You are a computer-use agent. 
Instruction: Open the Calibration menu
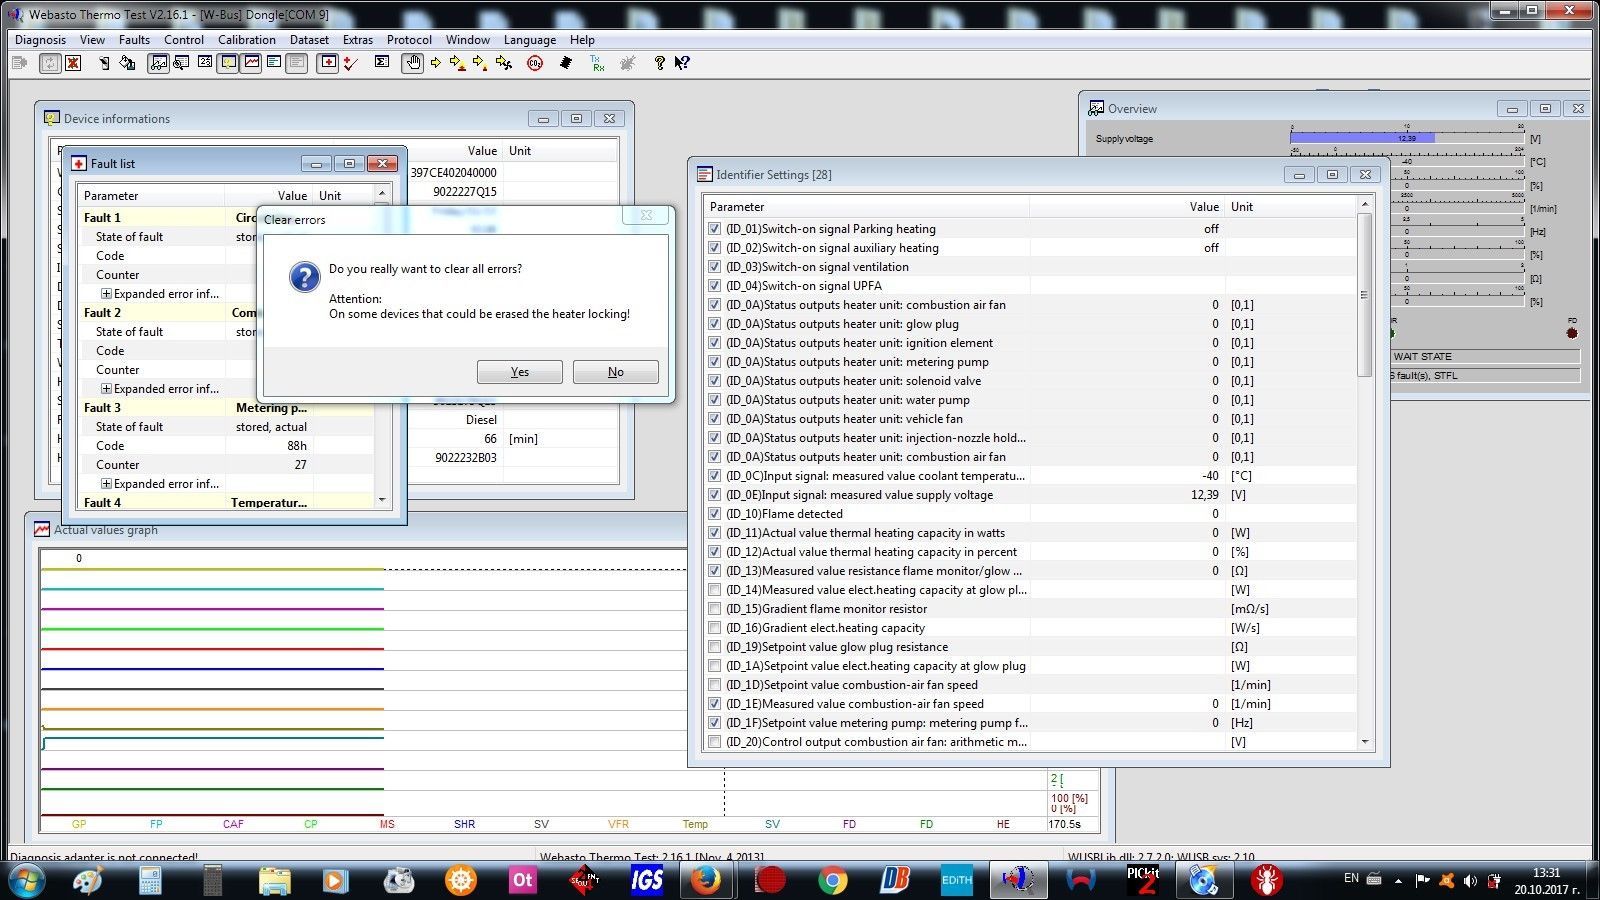point(246,40)
